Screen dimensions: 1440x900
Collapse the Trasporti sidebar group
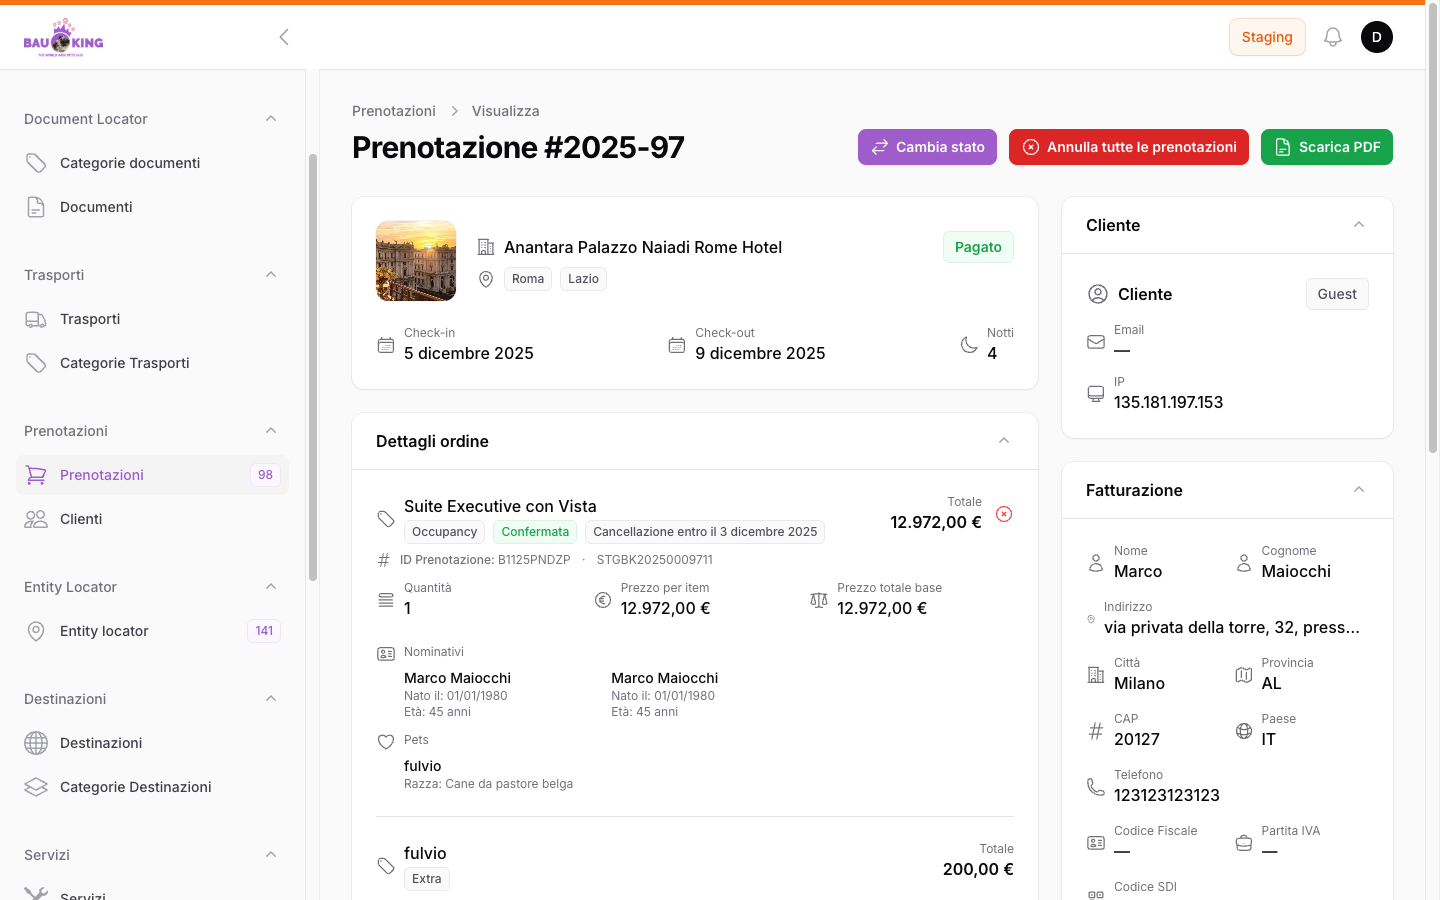(x=271, y=275)
